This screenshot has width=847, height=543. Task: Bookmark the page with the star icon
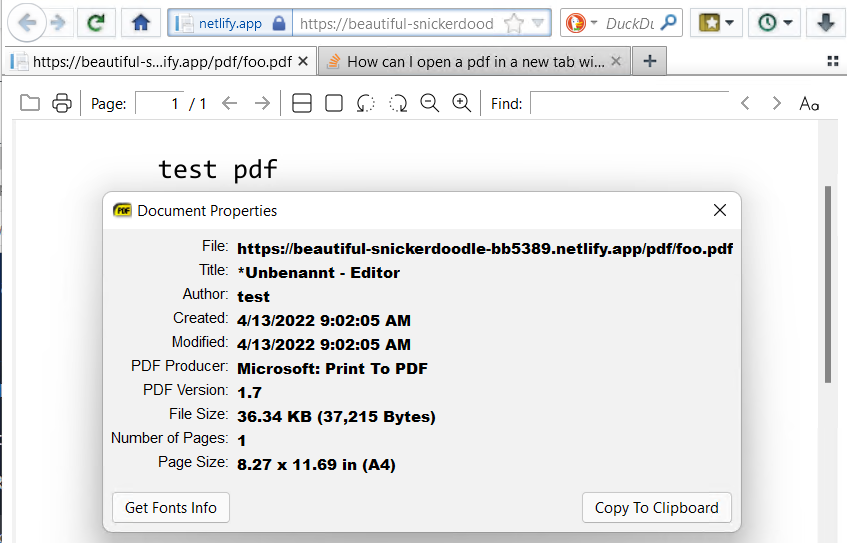pyautogui.click(x=513, y=23)
